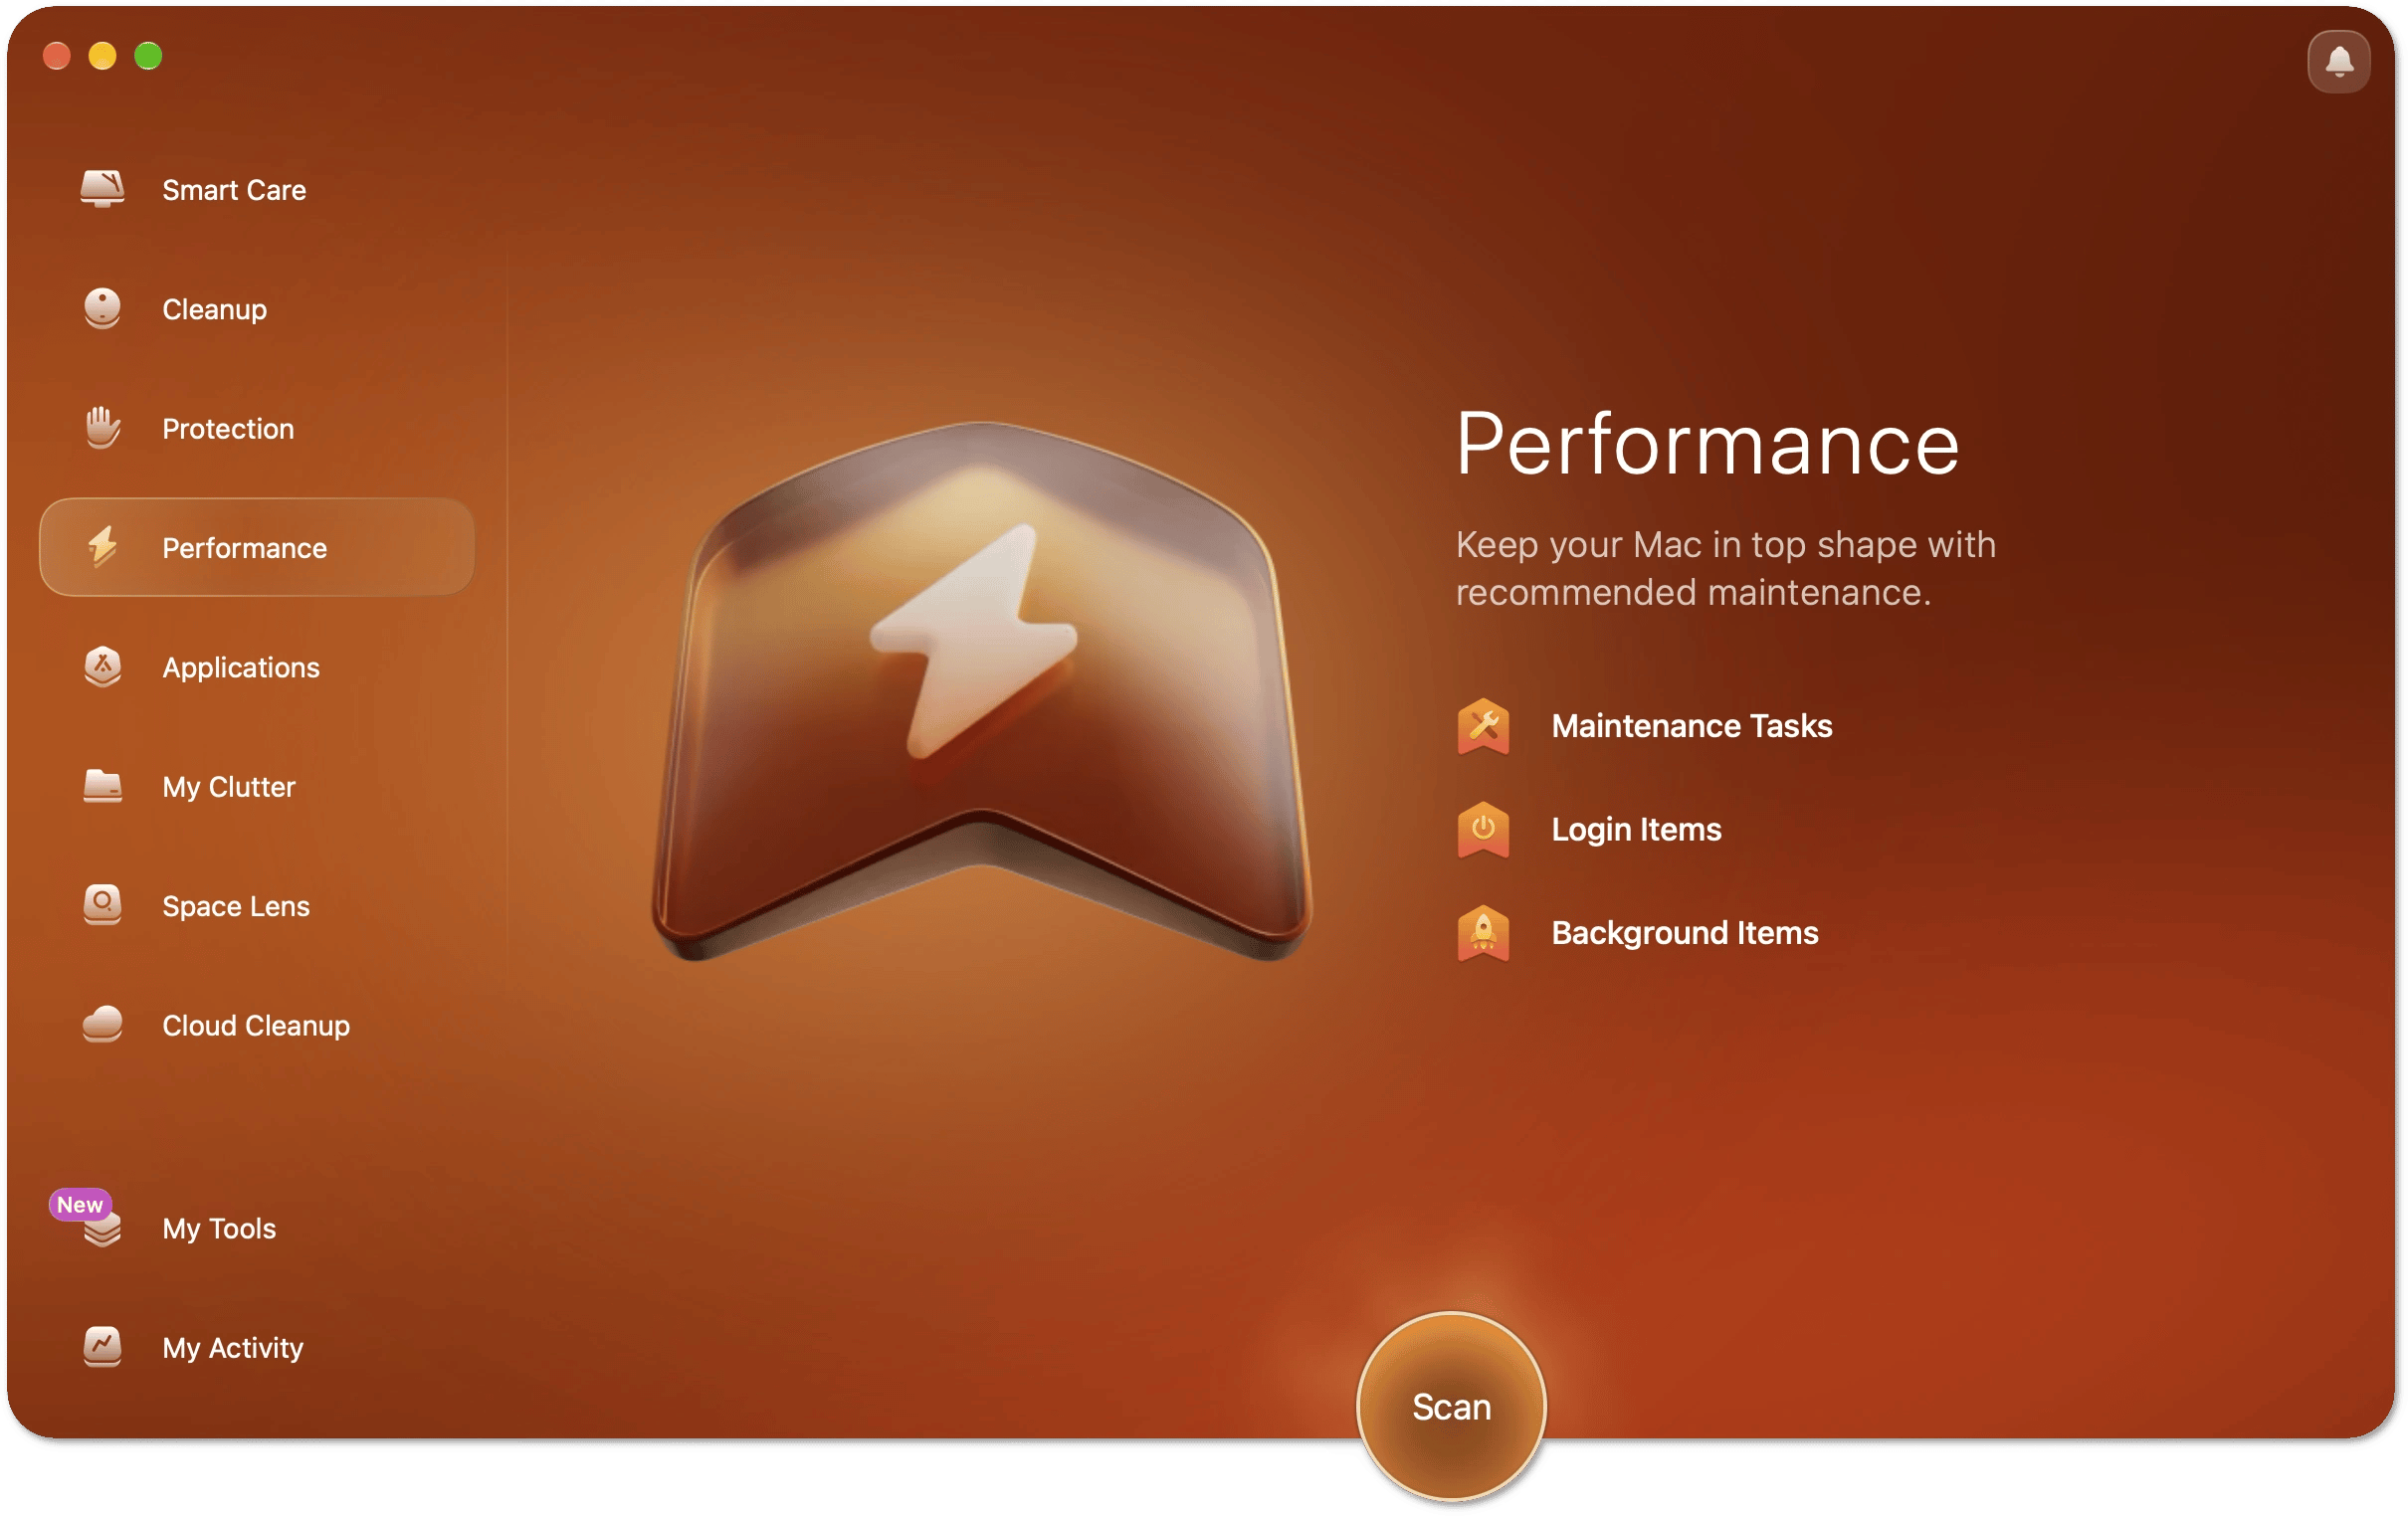Click the yellow minimize window button

pyautogui.click(x=102, y=56)
